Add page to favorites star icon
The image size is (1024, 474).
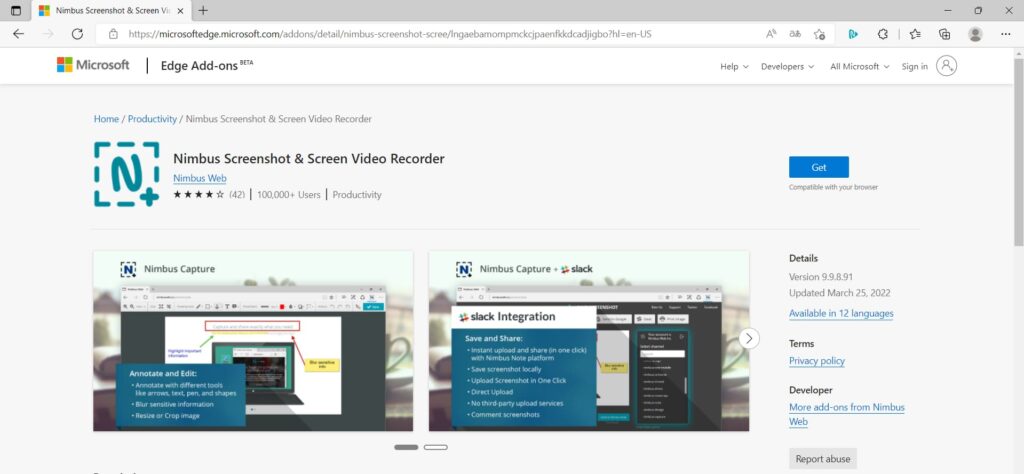pyautogui.click(x=820, y=34)
